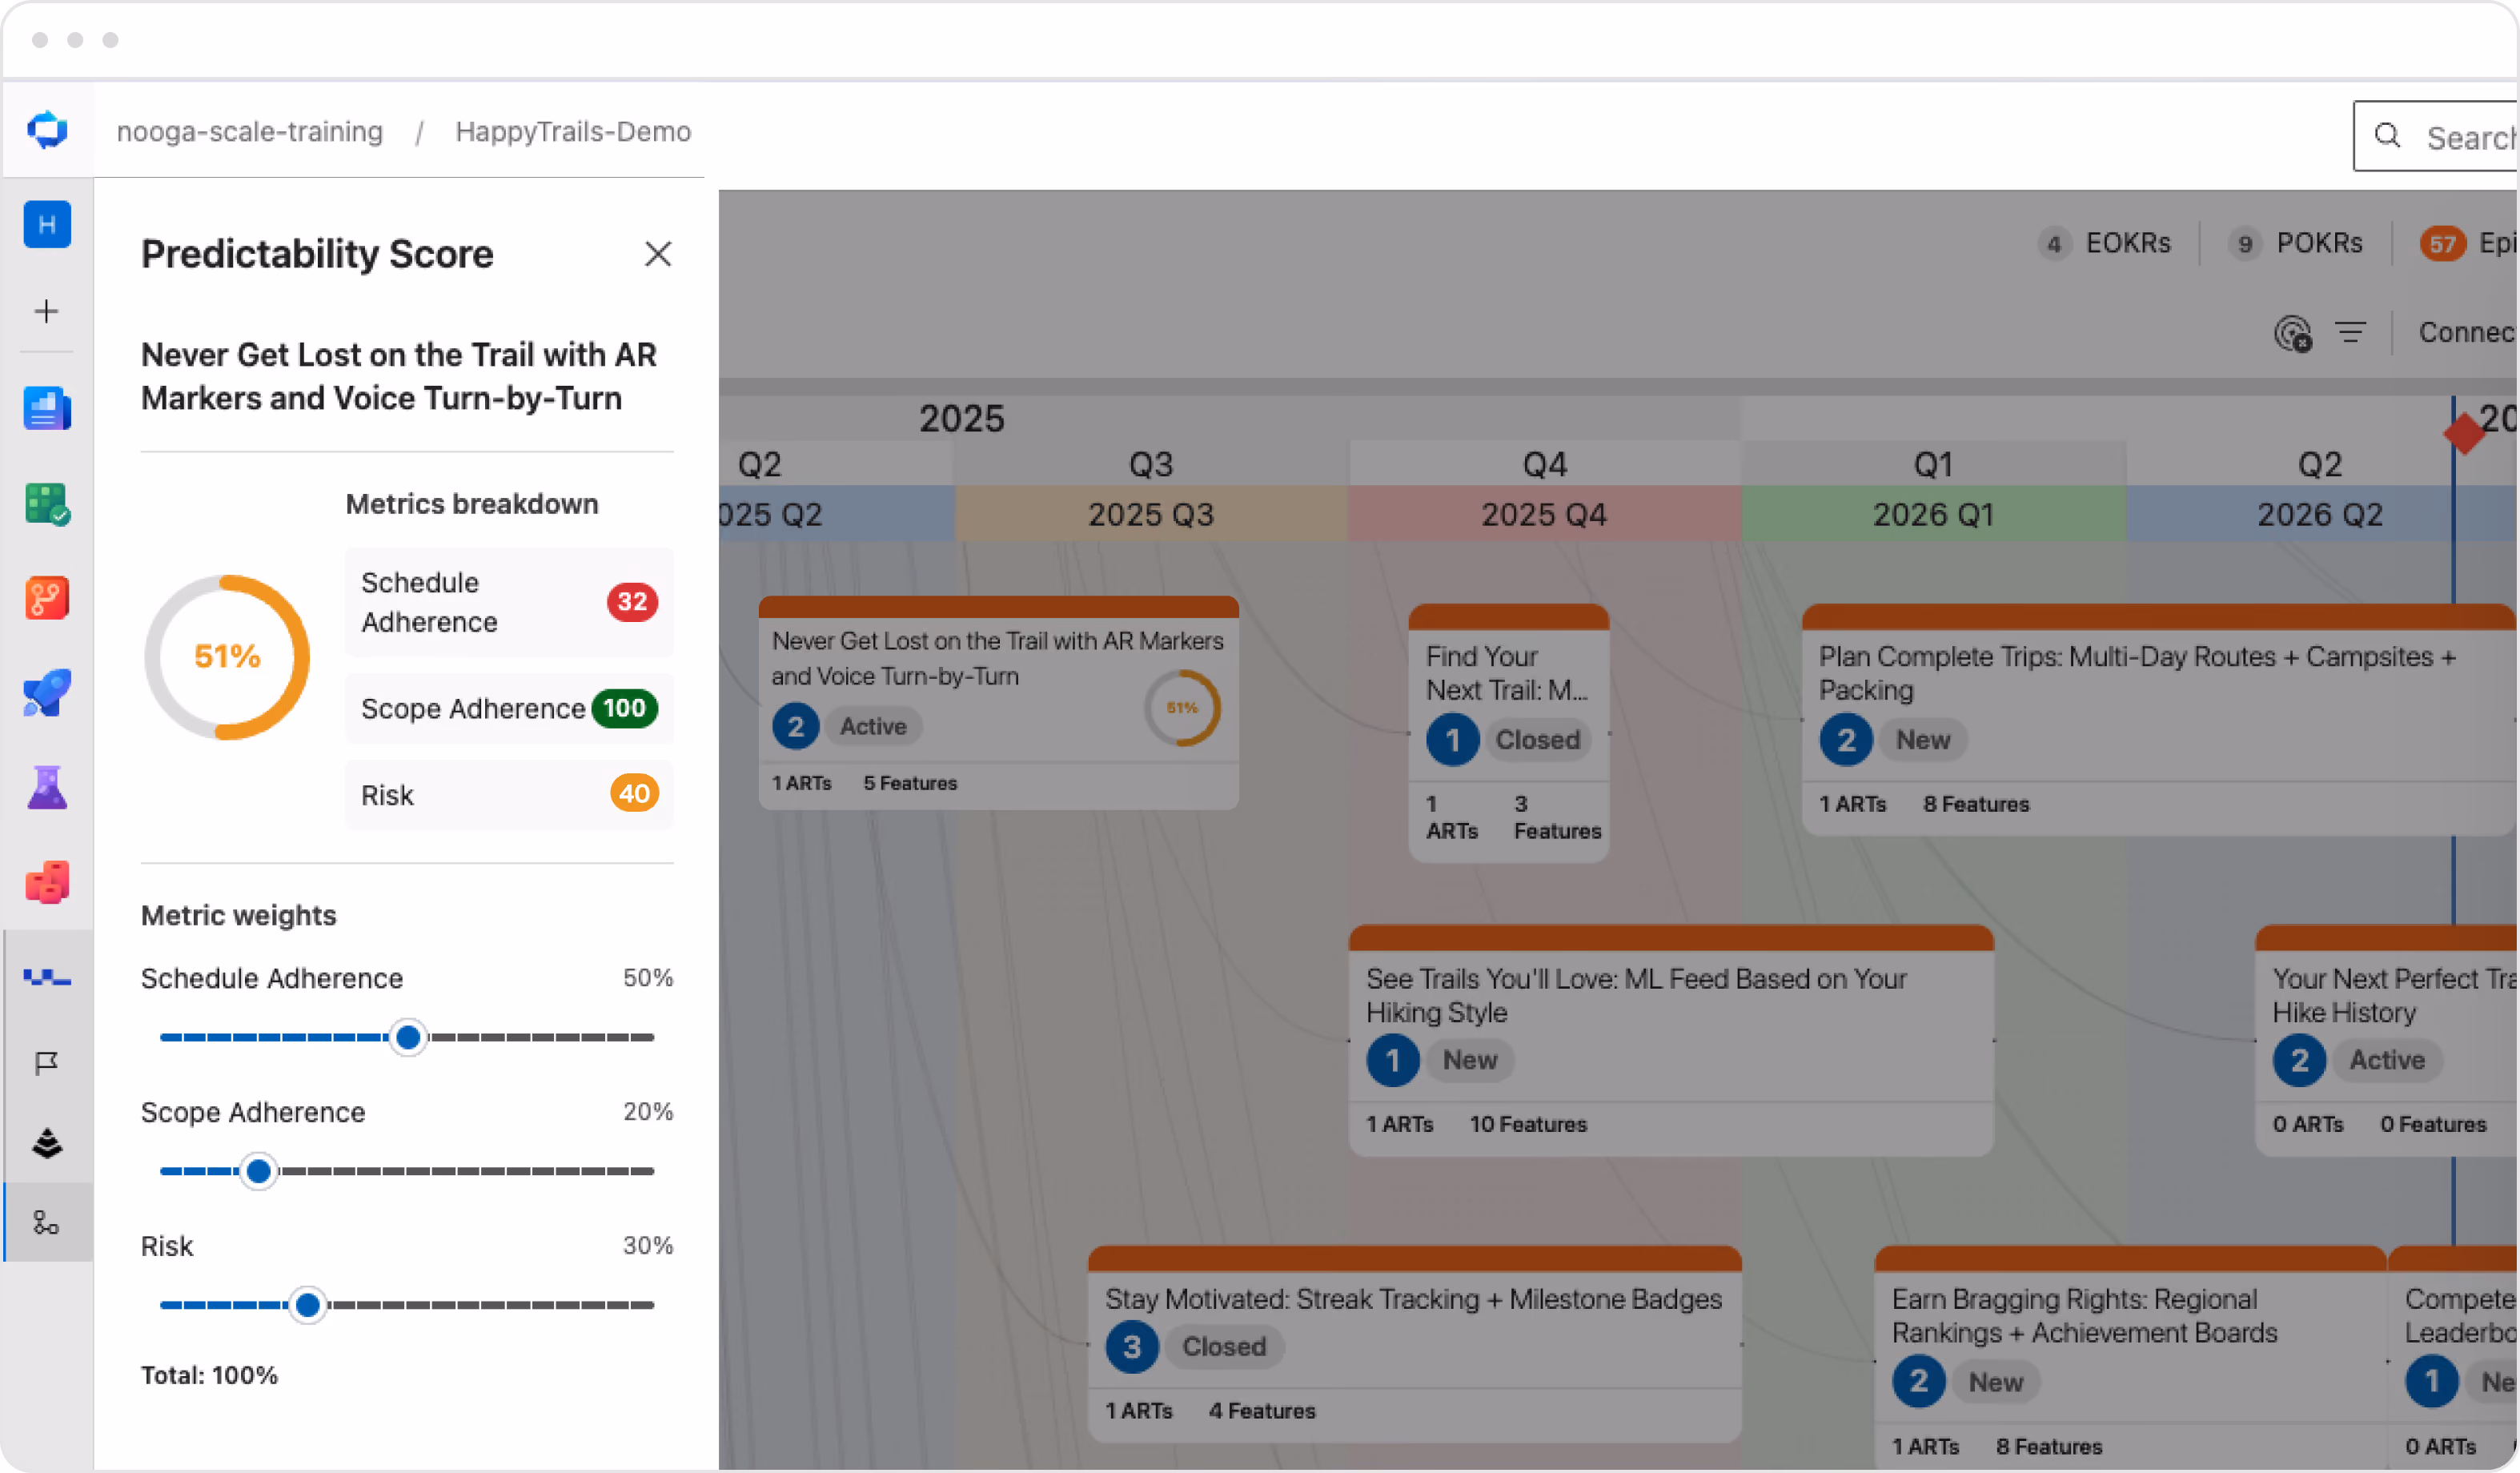Open the blue H project icon

47,224
